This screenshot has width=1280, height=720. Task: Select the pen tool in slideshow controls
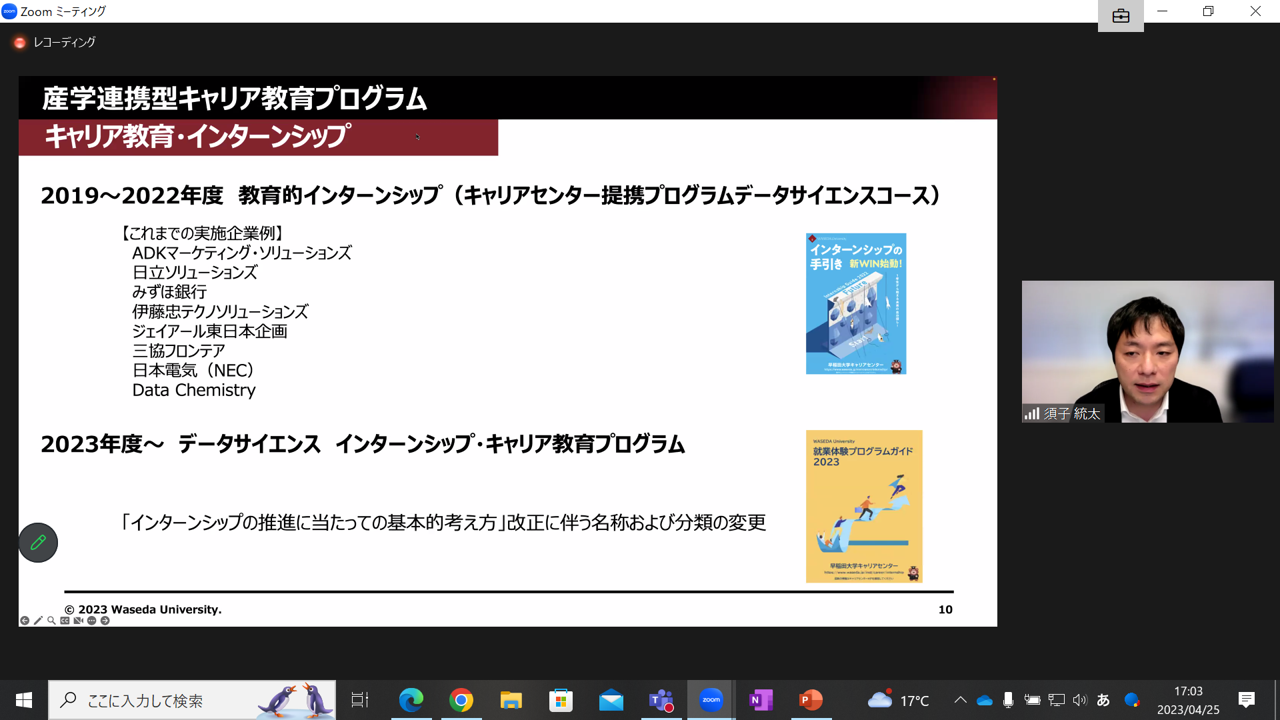pos(38,621)
